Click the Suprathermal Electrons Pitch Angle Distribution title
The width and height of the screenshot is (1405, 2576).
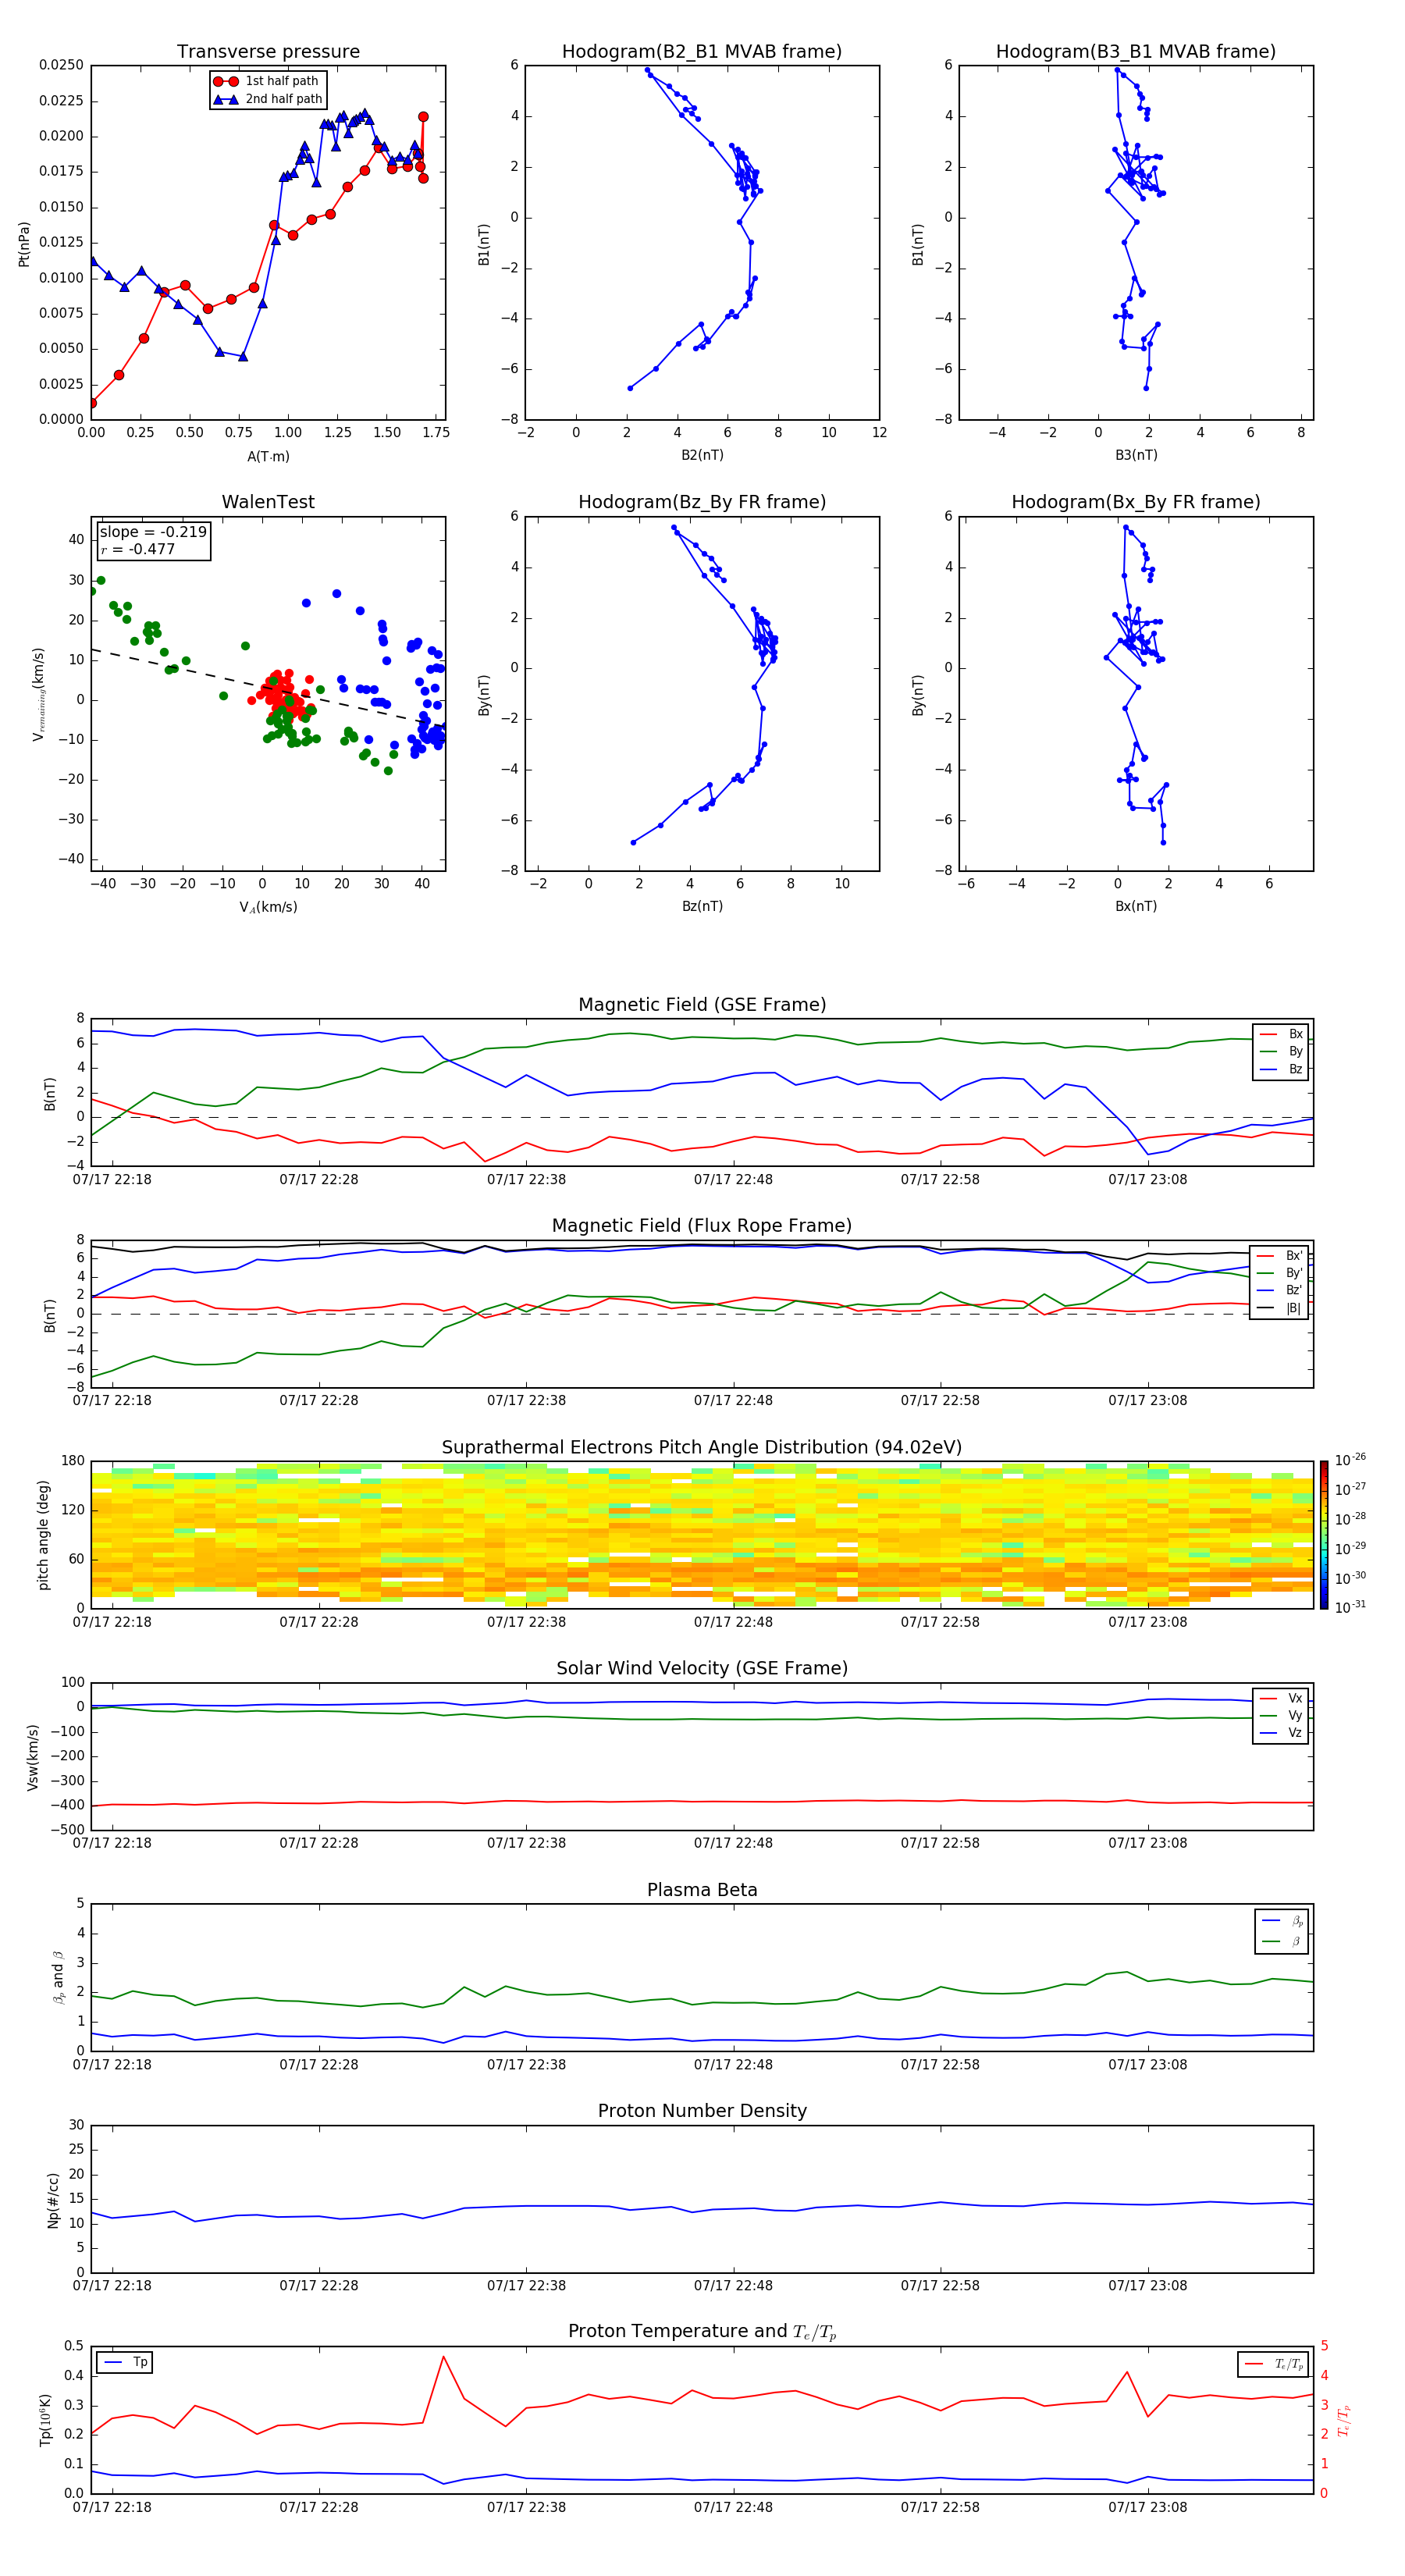pyautogui.click(x=702, y=1448)
